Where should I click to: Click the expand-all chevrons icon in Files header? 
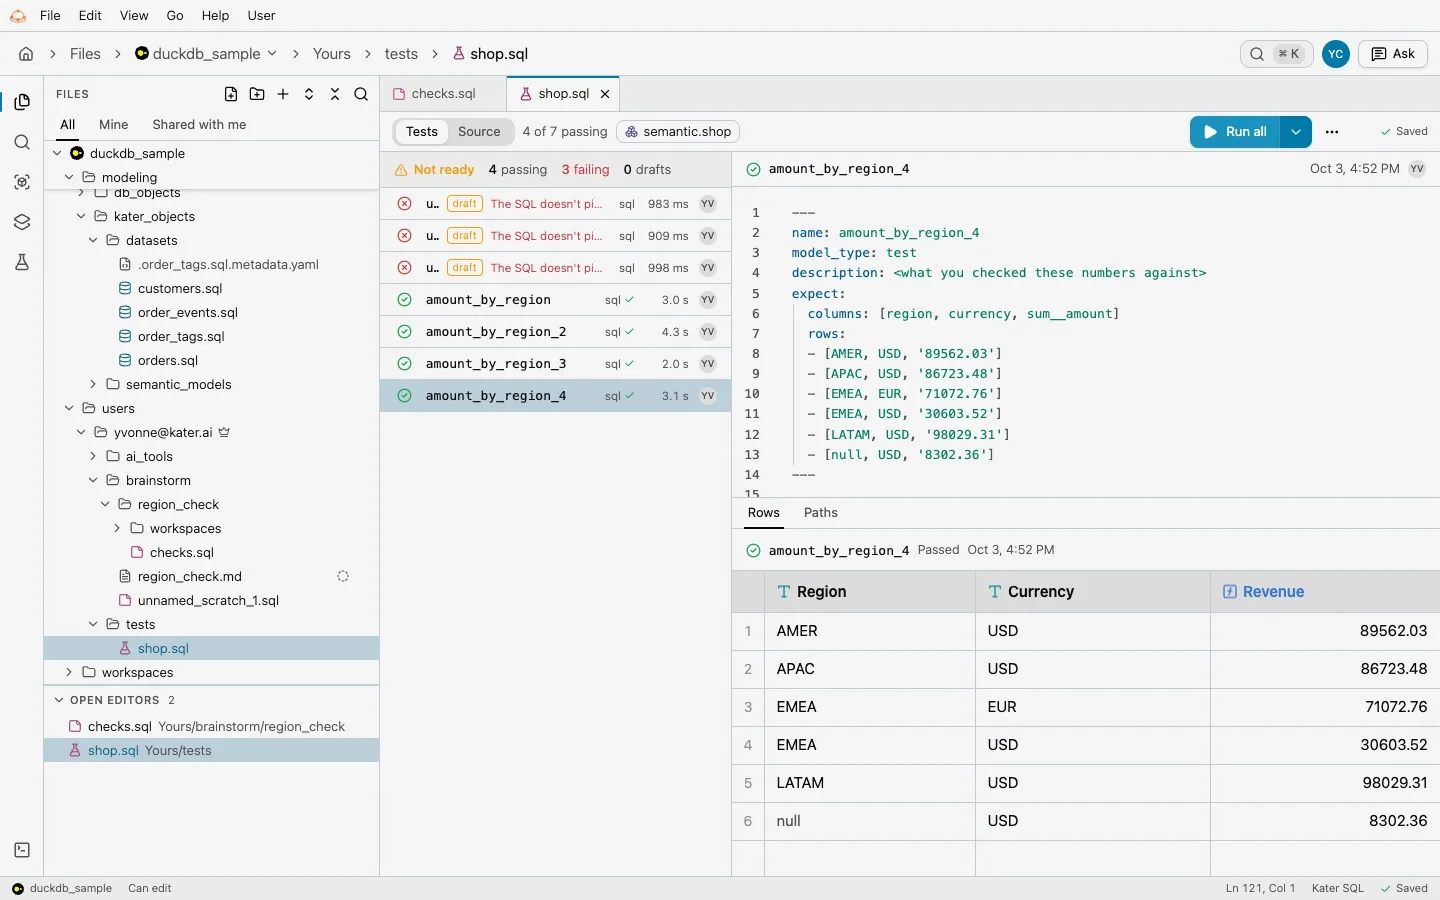tap(309, 94)
